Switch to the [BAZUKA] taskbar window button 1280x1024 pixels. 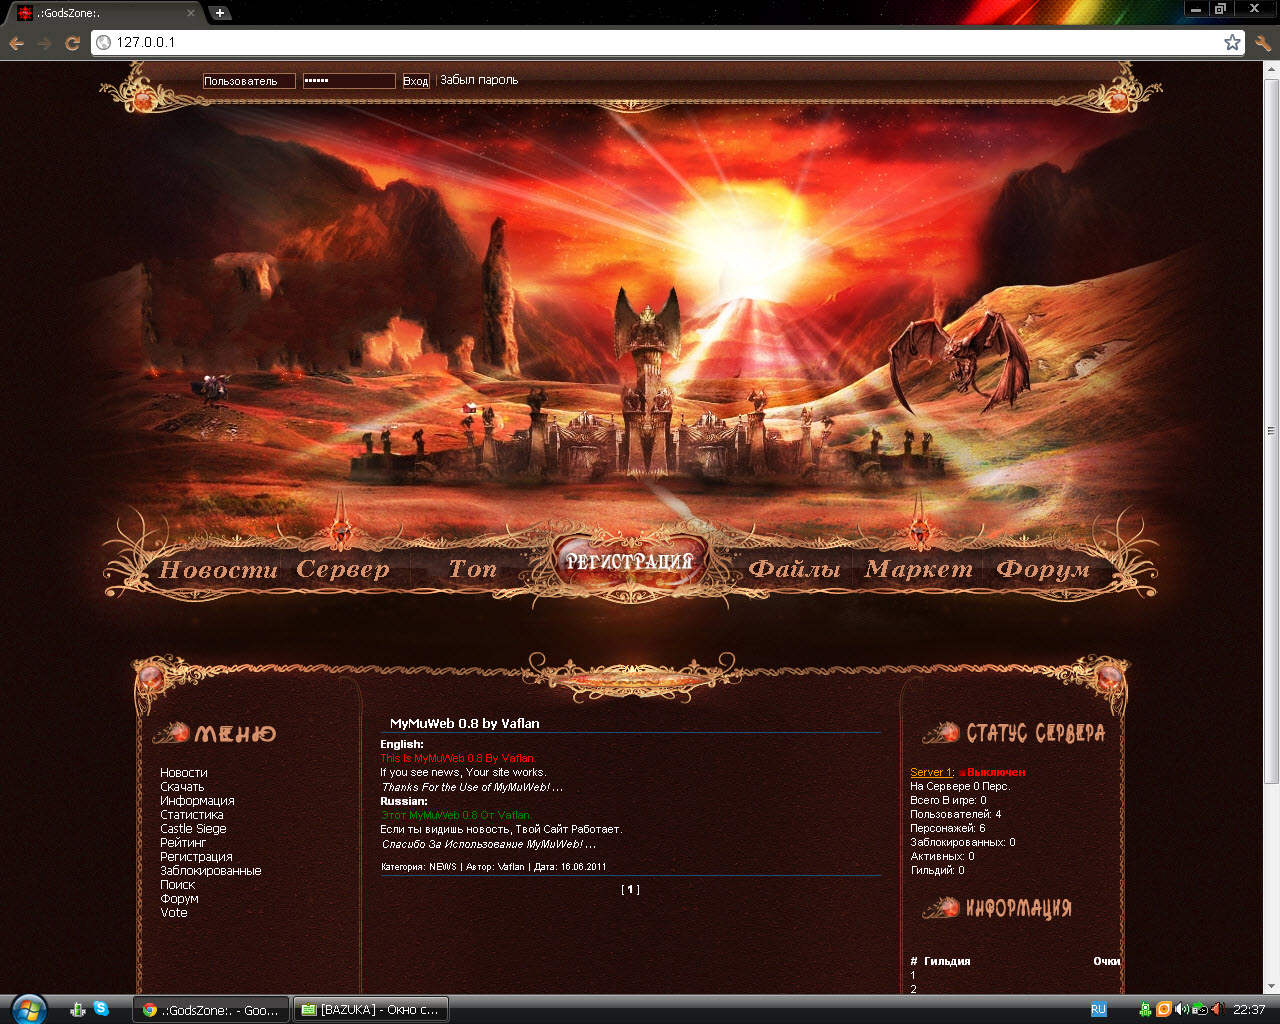(371, 1010)
